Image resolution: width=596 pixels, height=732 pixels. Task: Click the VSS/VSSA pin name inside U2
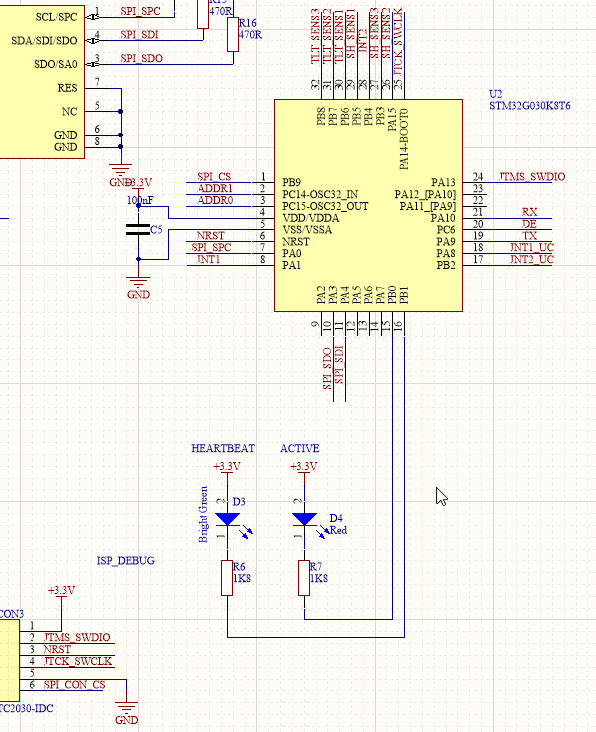tap(307, 230)
